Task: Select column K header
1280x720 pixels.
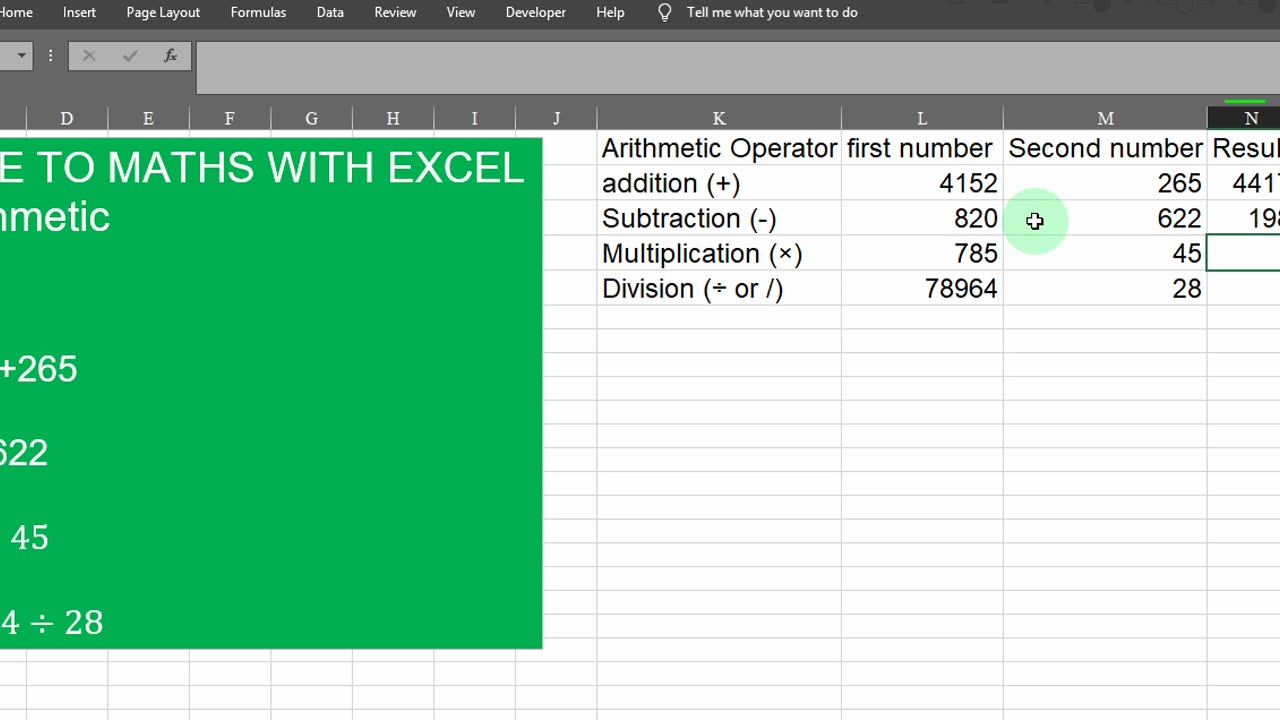Action: 719,119
